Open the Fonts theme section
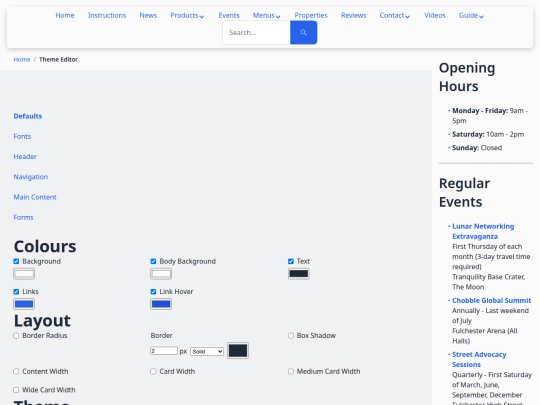 (22, 136)
